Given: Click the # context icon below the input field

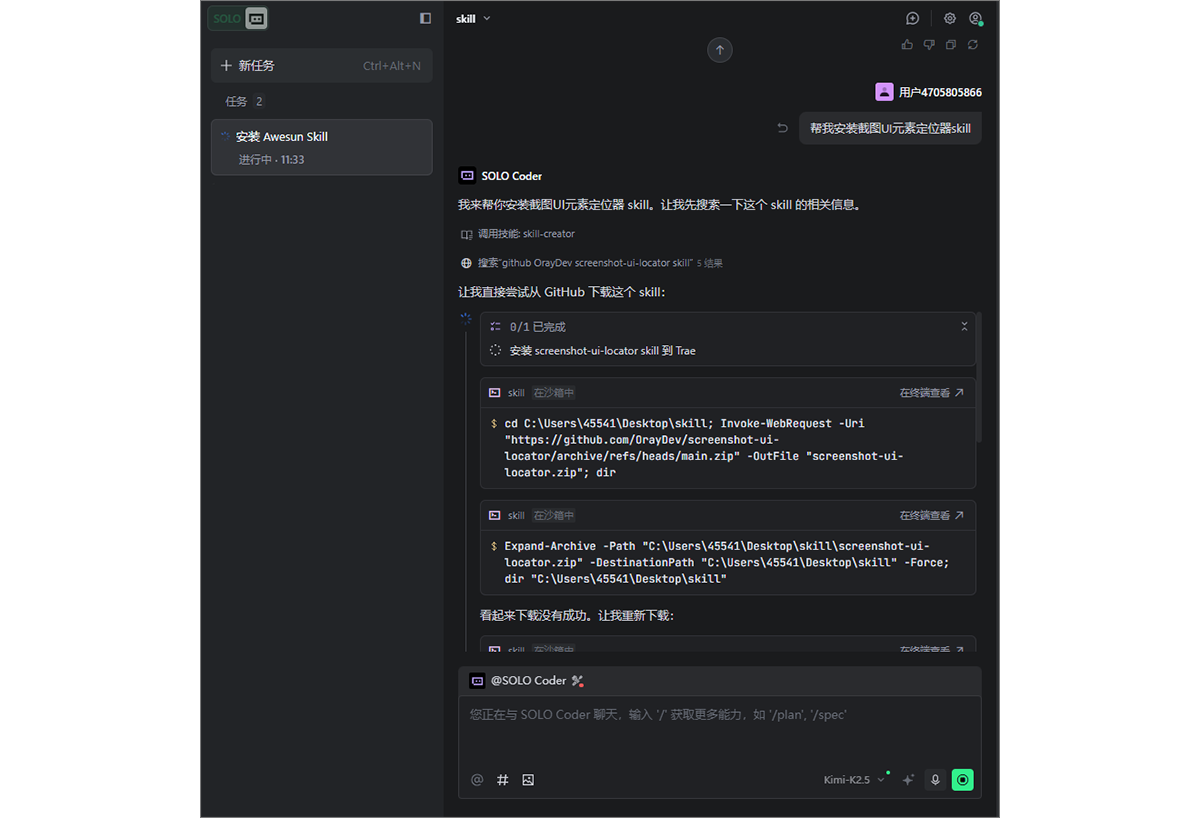Looking at the screenshot, I should (502, 779).
